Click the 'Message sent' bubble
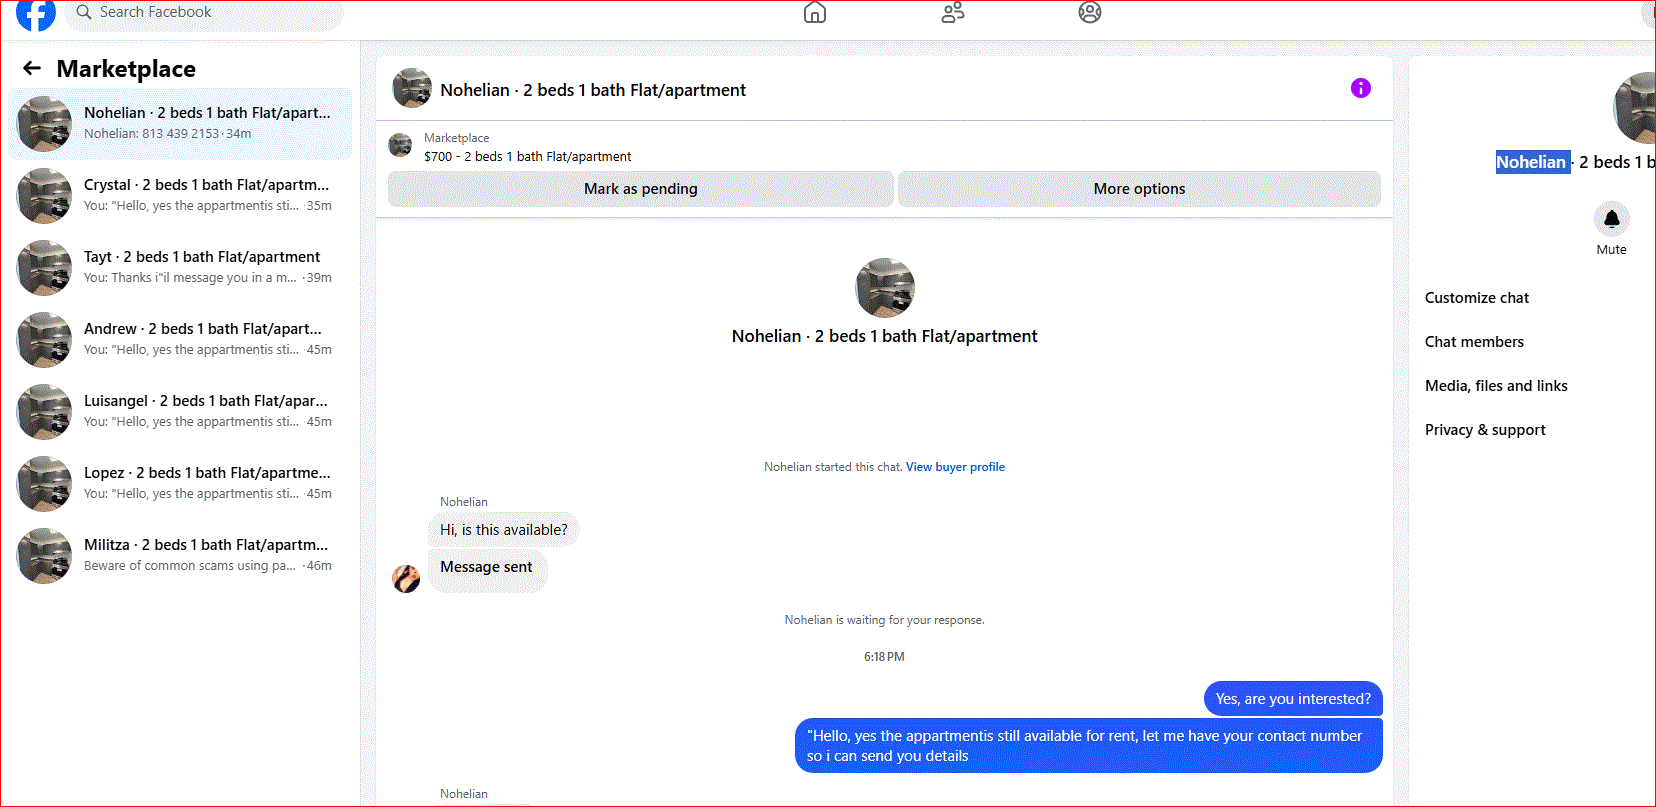 [x=487, y=571]
